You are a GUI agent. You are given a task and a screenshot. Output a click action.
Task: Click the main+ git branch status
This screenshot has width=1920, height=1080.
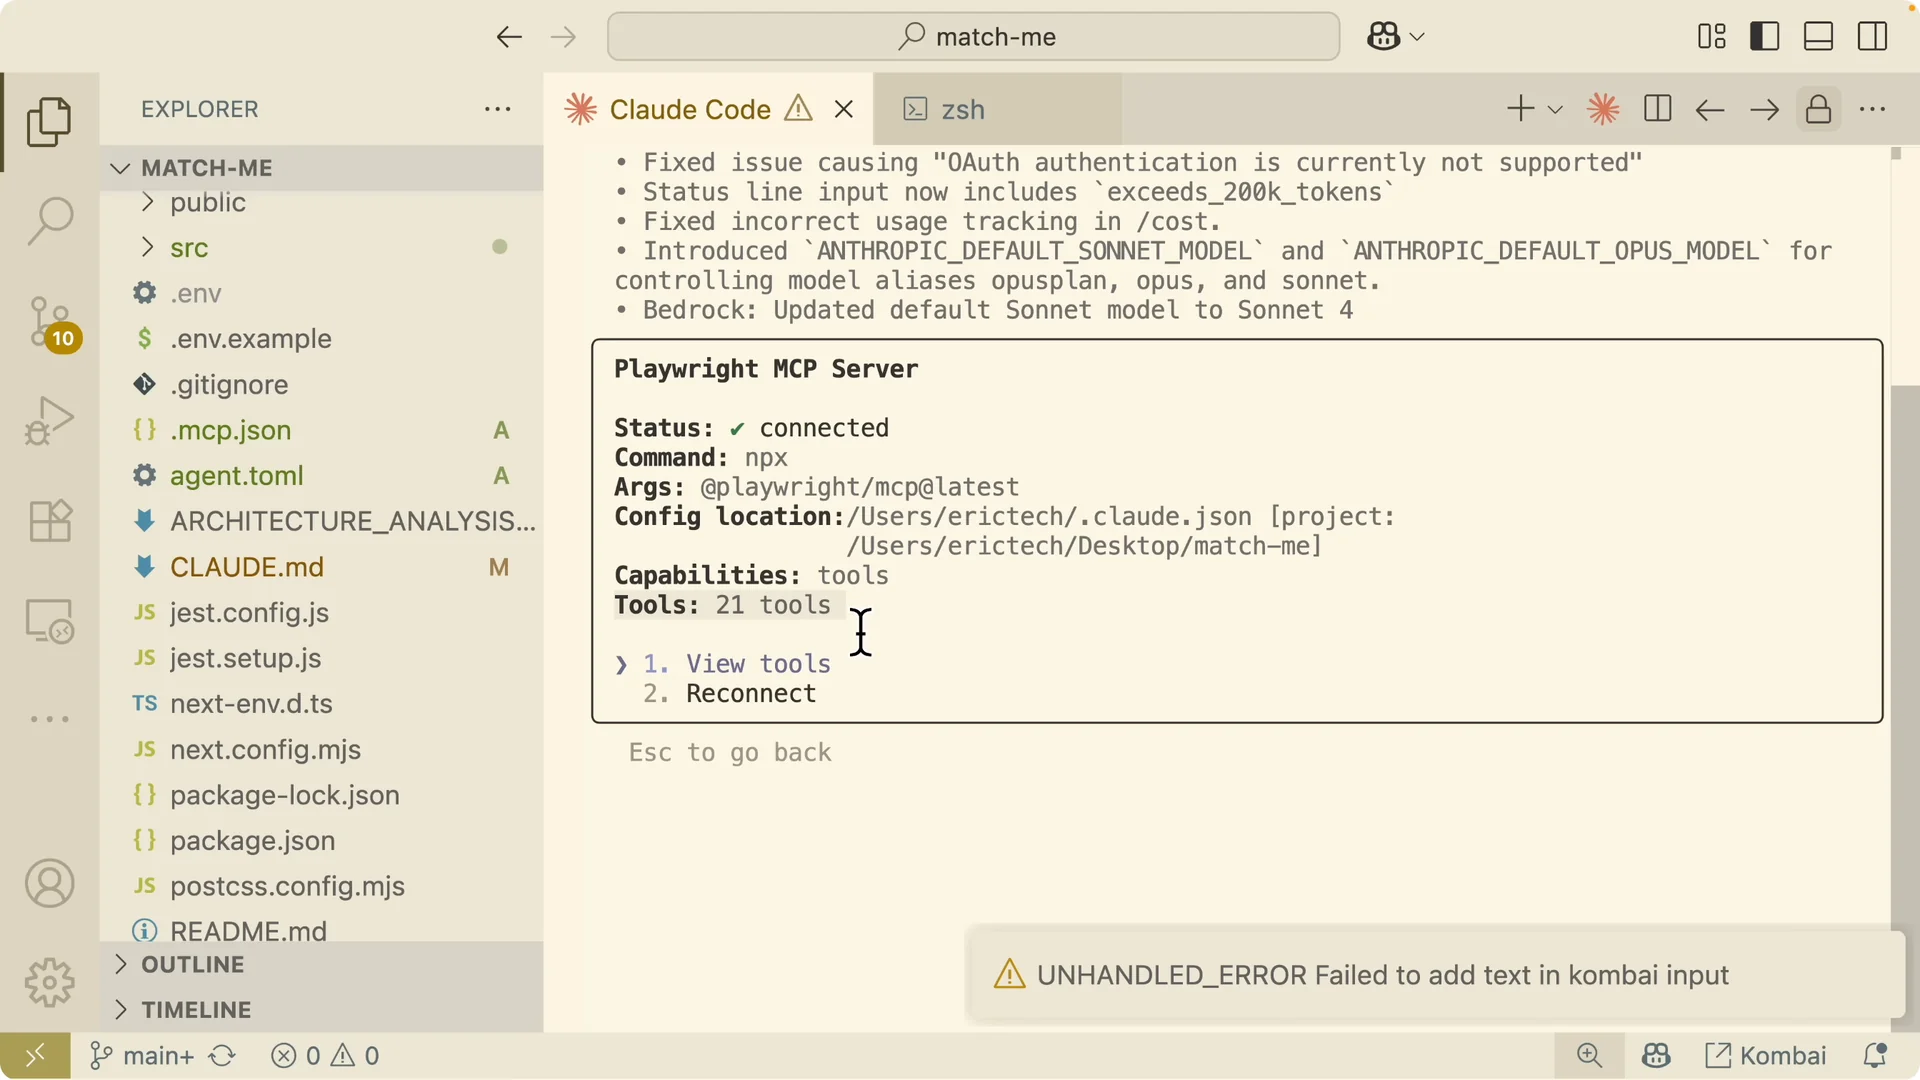(142, 1056)
